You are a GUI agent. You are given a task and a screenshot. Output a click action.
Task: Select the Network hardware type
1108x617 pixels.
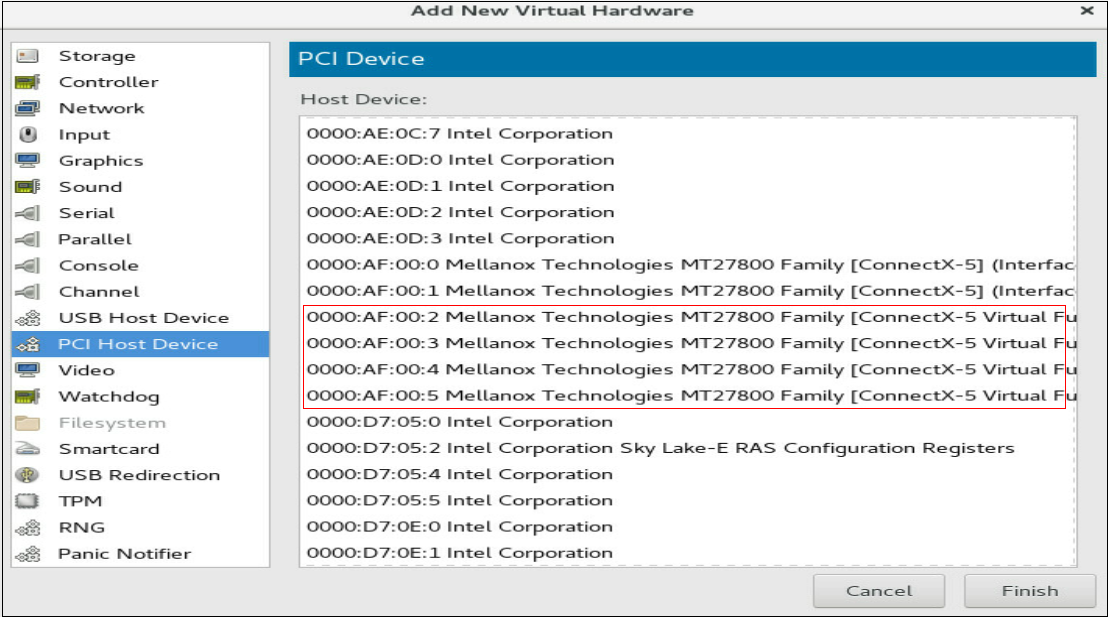tap(140, 108)
